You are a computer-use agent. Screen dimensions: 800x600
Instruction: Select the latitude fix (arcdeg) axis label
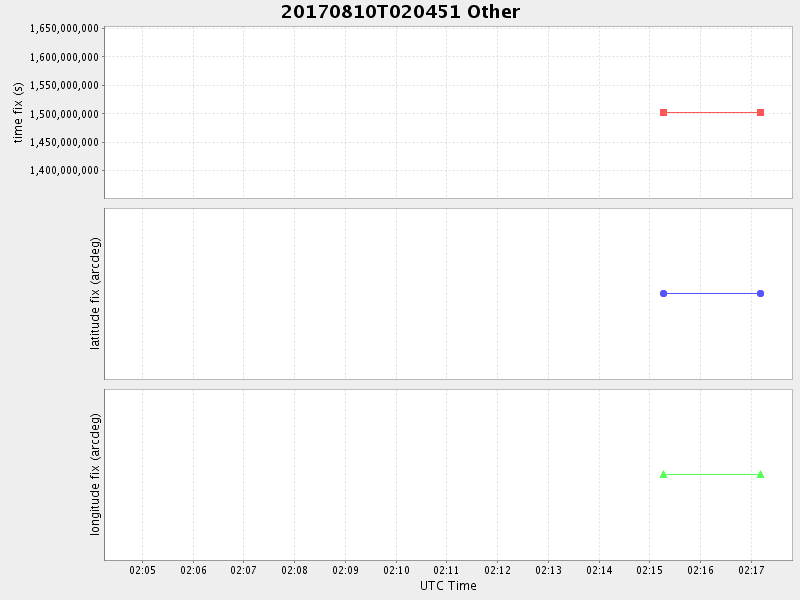pyautogui.click(x=96, y=293)
